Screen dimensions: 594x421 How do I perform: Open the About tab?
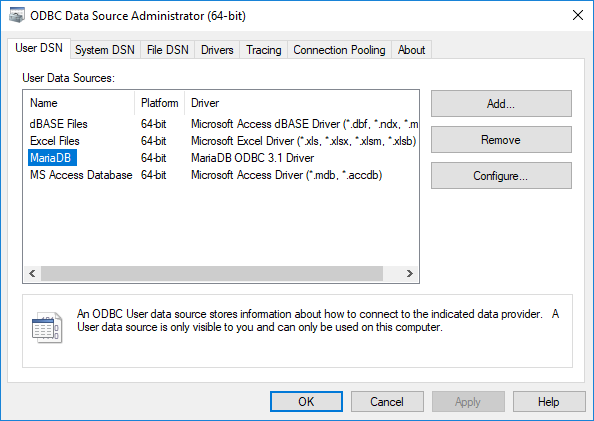coord(411,50)
